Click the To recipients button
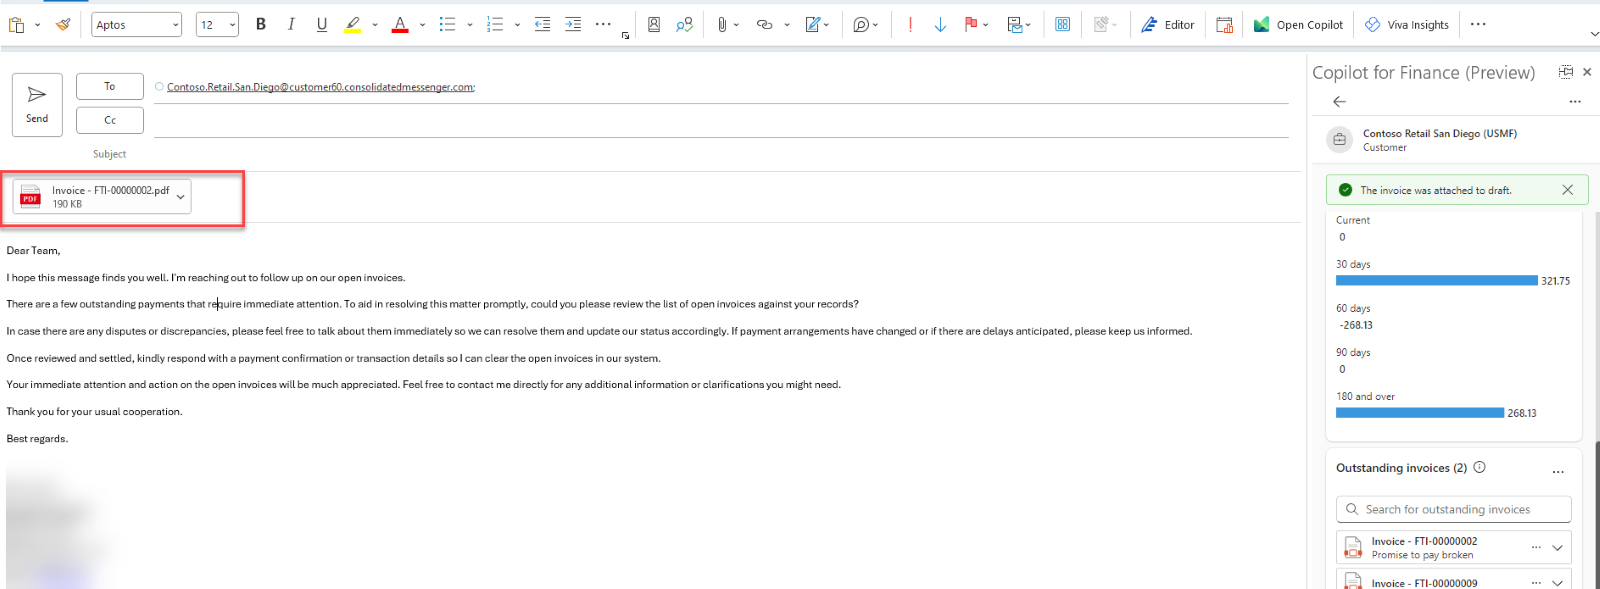The image size is (1600, 589). click(x=110, y=86)
